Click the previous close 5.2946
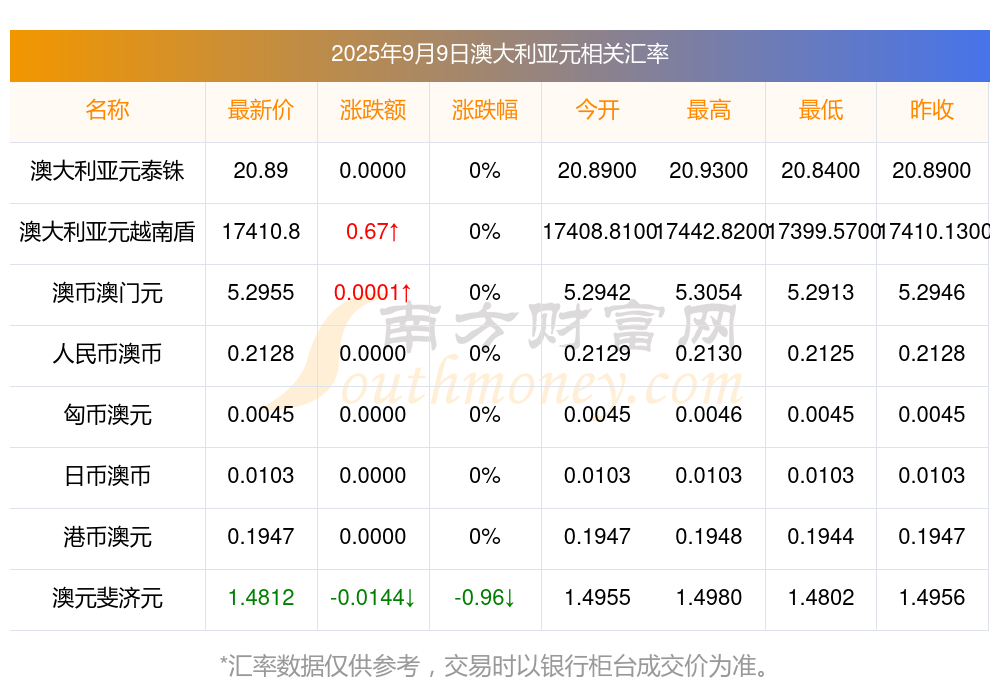Screen dimensions: 1000x698 tap(932, 292)
